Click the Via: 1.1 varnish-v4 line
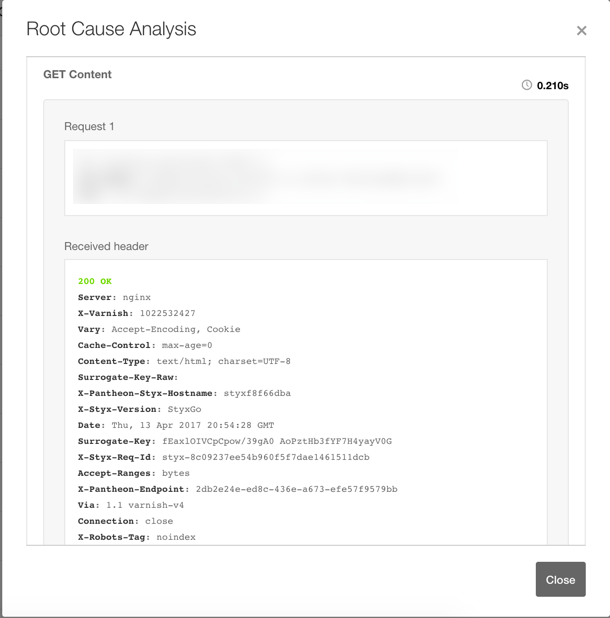Viewport: 610px width, 618px height. 131,505
